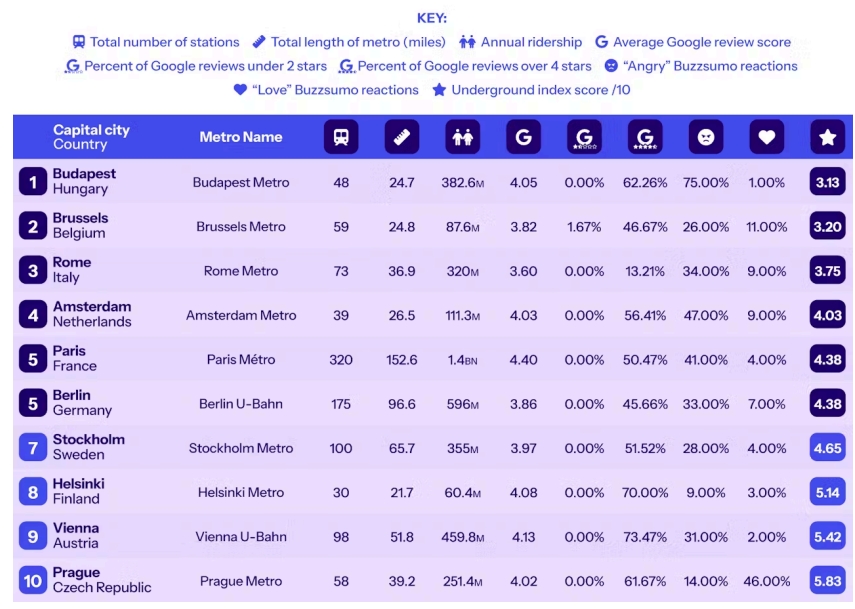Screen dimensions: 855x609
Task: Click the star index icon in the table header
Action: 827,137
